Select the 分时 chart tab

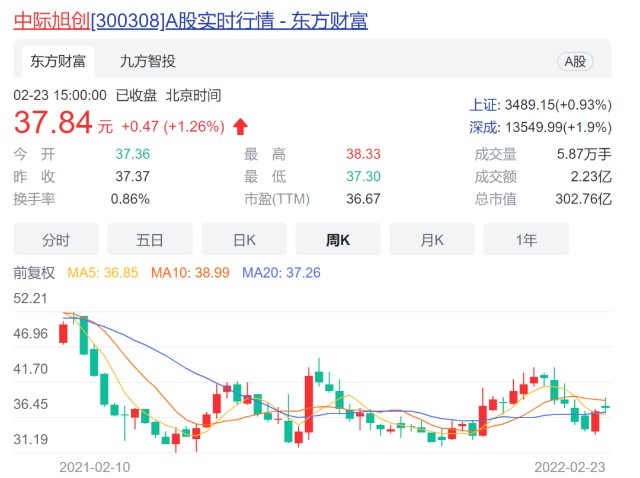click(56, 240)
